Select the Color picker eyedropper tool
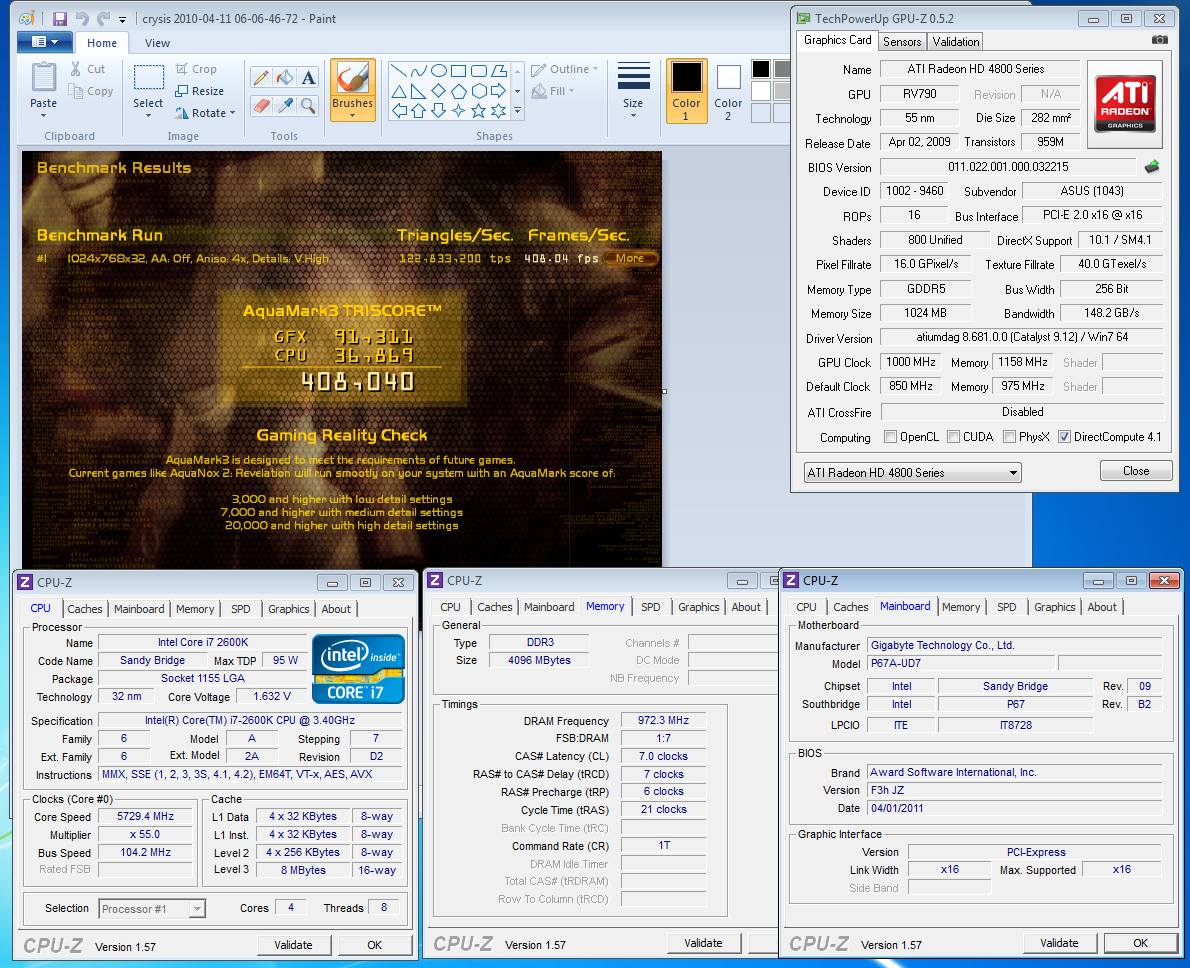The image size is (1190, 968). (285, 106)
